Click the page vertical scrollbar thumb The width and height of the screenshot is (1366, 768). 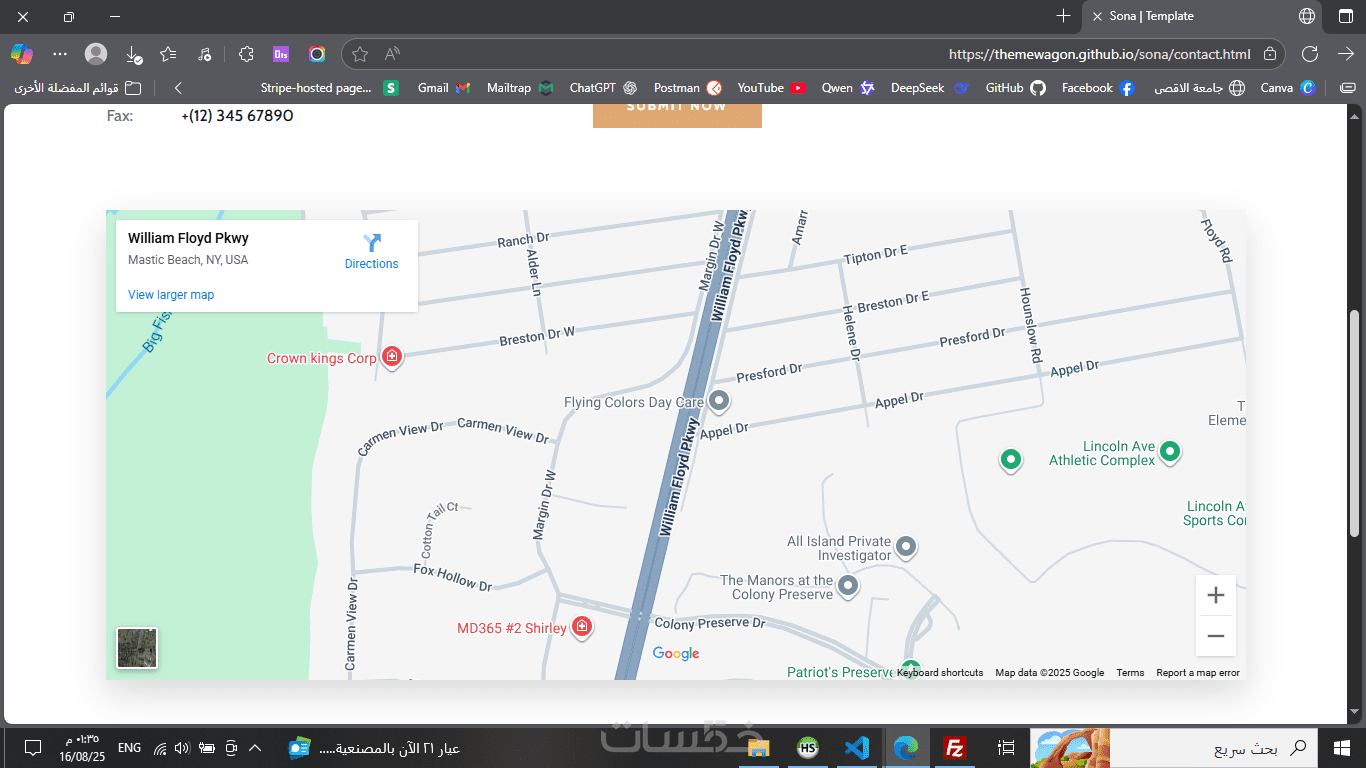1356,425
